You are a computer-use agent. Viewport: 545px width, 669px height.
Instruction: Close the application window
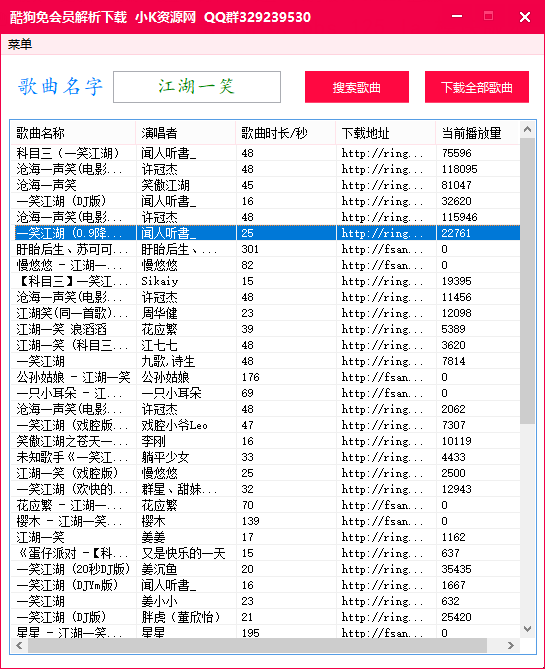click(x=525, y=17)
